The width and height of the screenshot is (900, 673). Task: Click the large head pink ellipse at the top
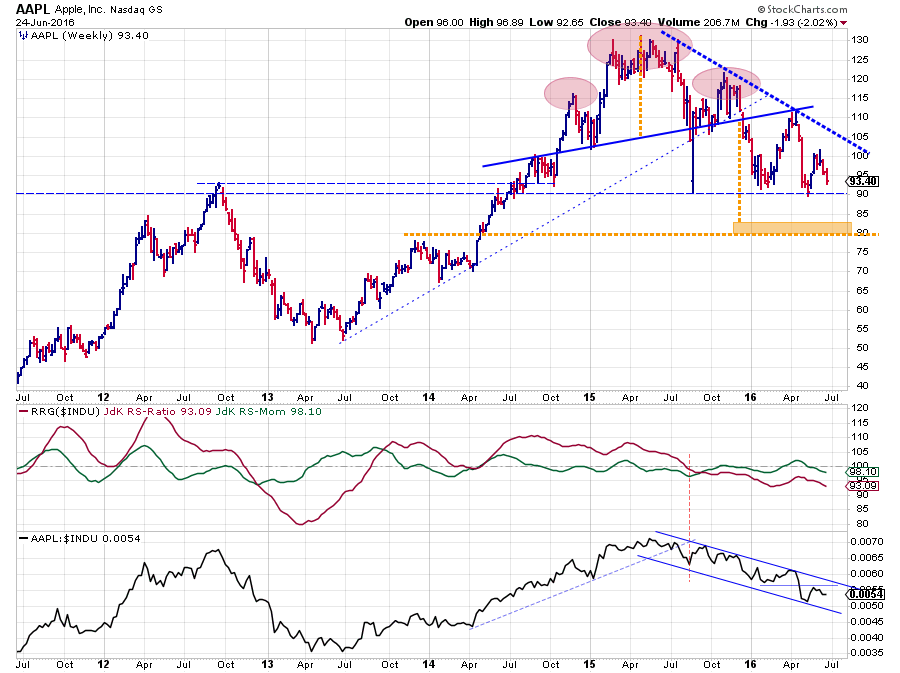pyautogui.click(x=639, y=46)
